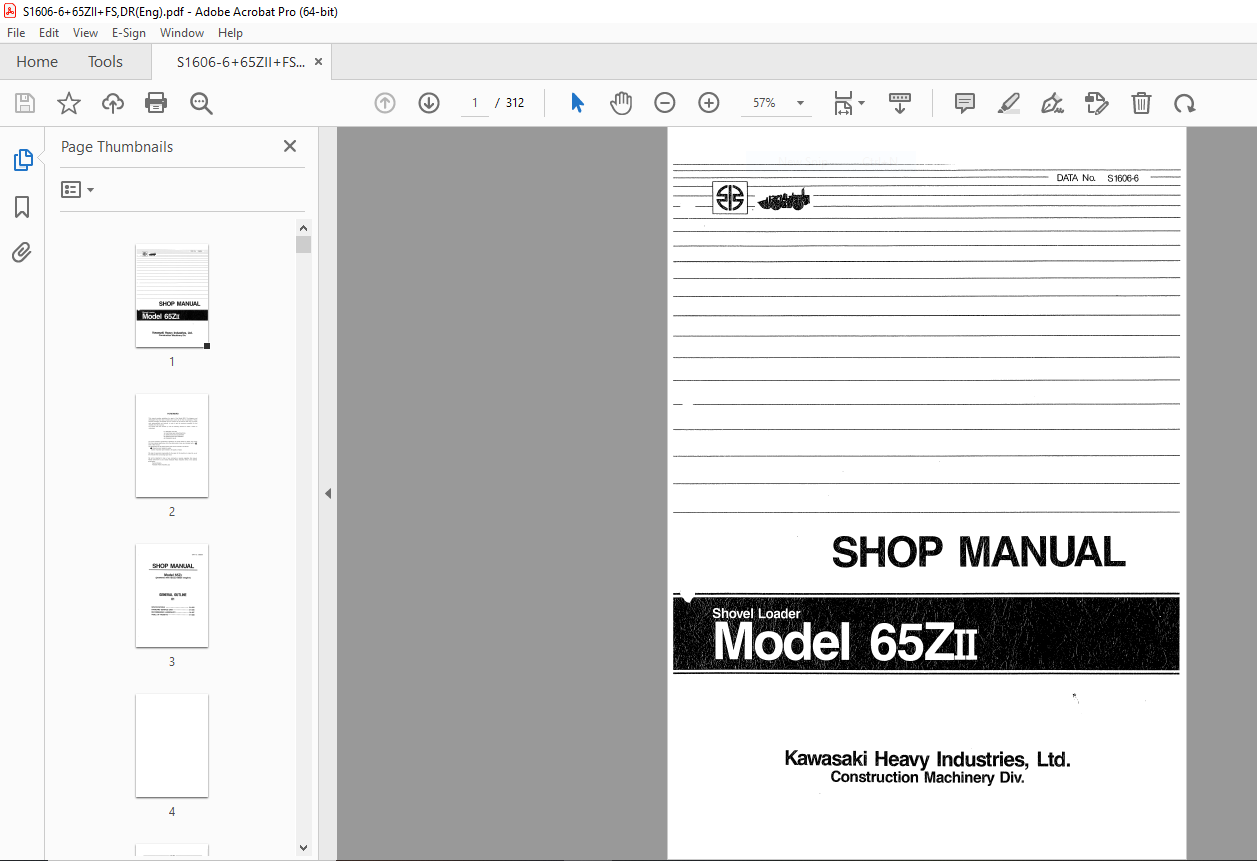Click the Delete trash icon

(x=1141, y=103)
